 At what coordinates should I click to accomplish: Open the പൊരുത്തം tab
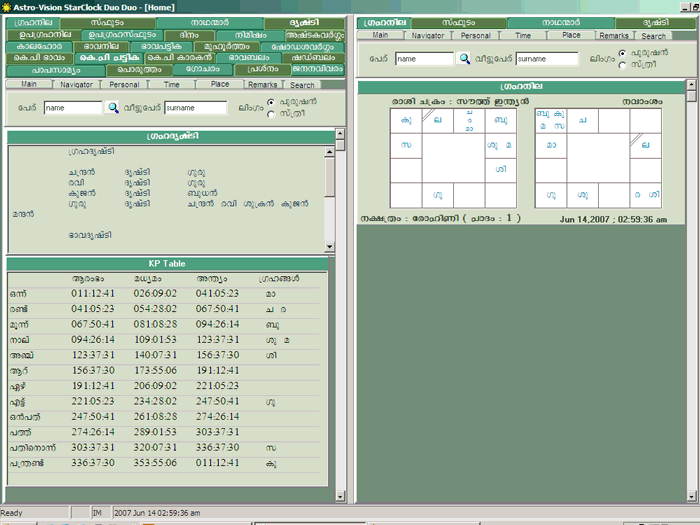coord(139,70)
